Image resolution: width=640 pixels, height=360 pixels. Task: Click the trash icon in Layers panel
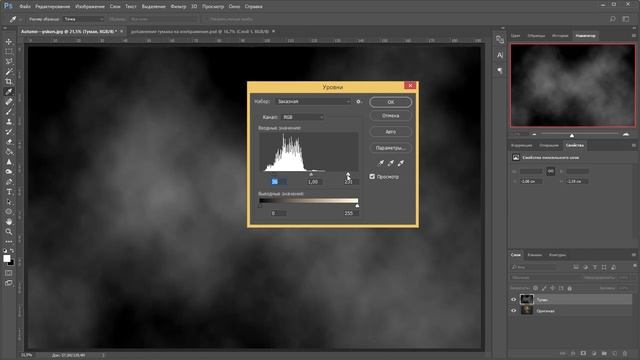(x=624, y=353)
